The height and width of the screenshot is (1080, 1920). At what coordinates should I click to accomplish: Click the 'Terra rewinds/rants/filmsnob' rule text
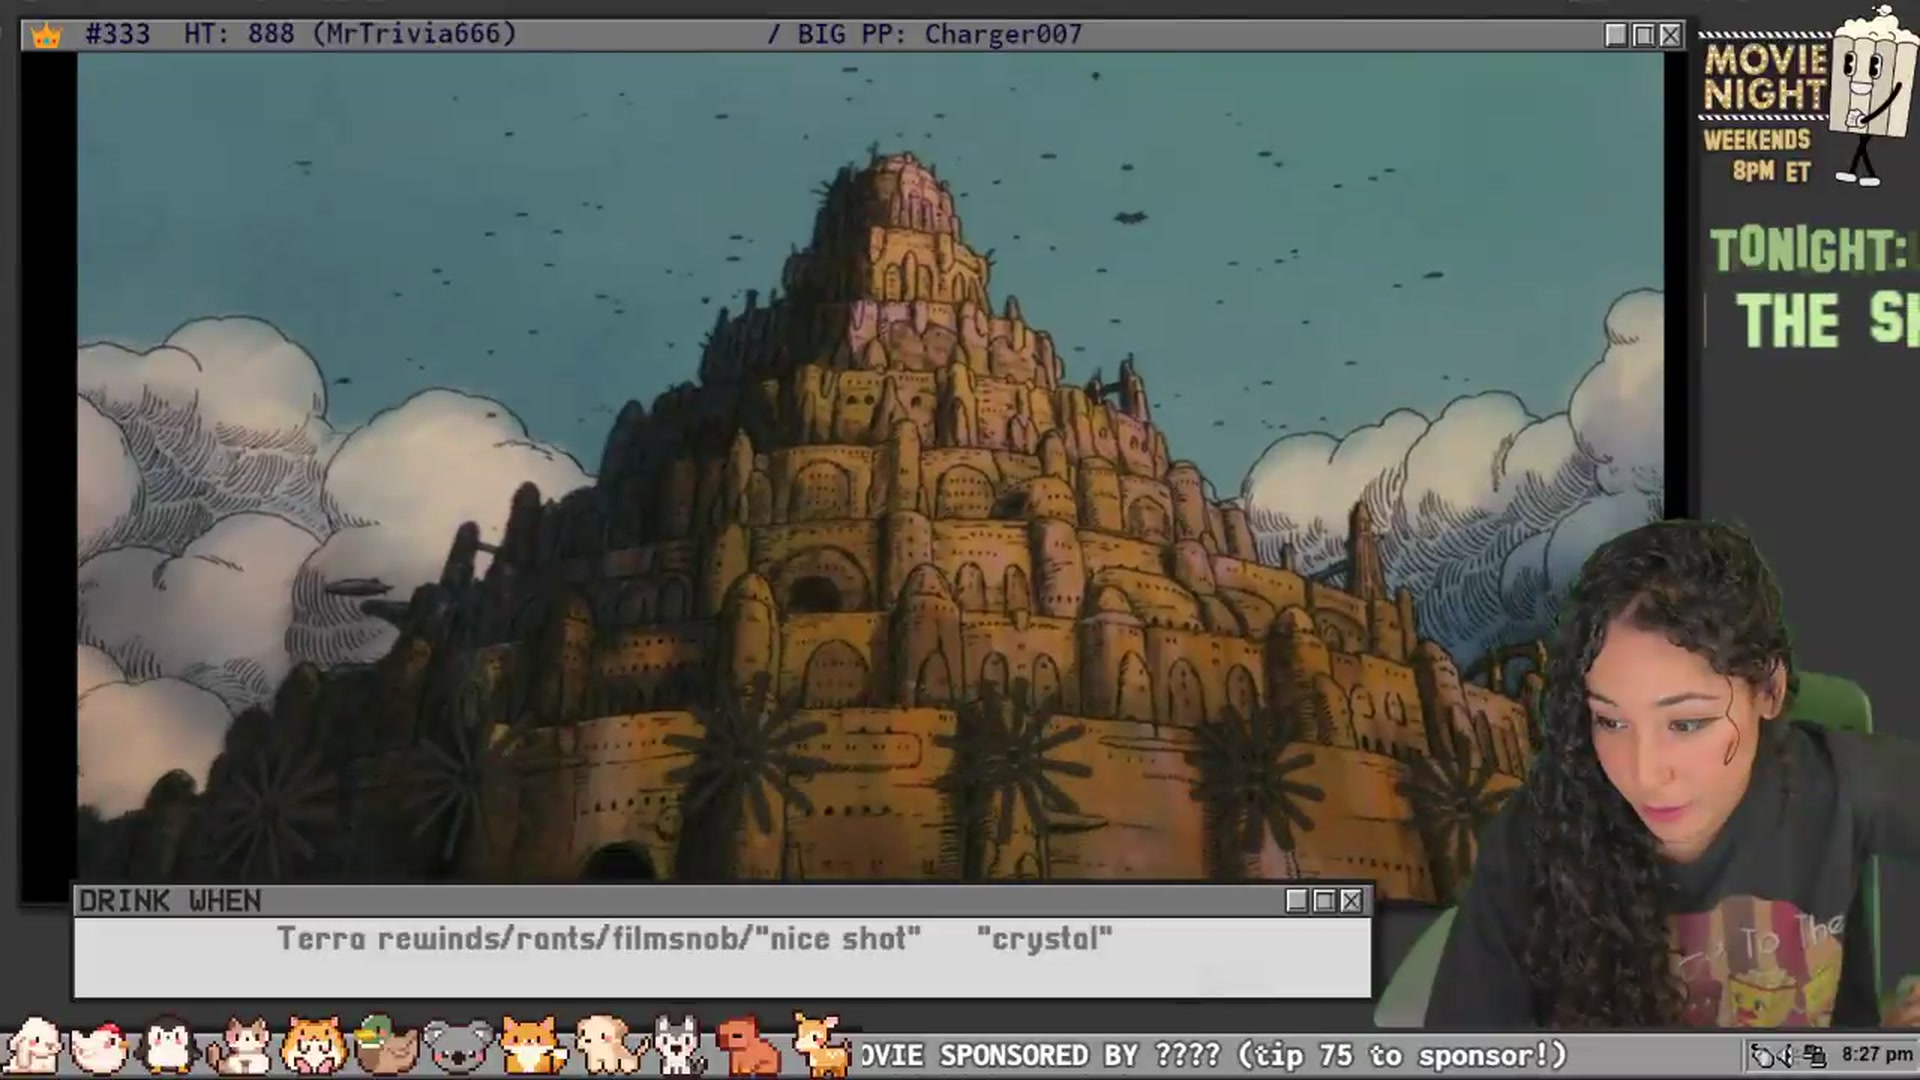click(x=513, y=938)
